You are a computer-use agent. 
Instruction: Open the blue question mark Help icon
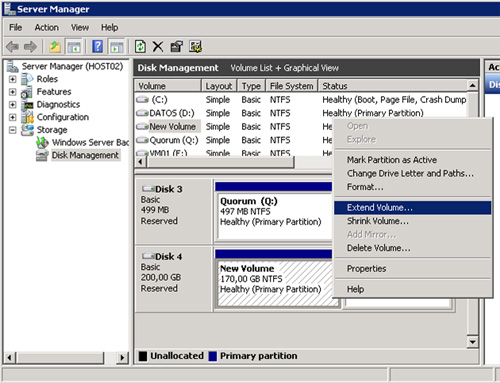(x=97, y=47)
